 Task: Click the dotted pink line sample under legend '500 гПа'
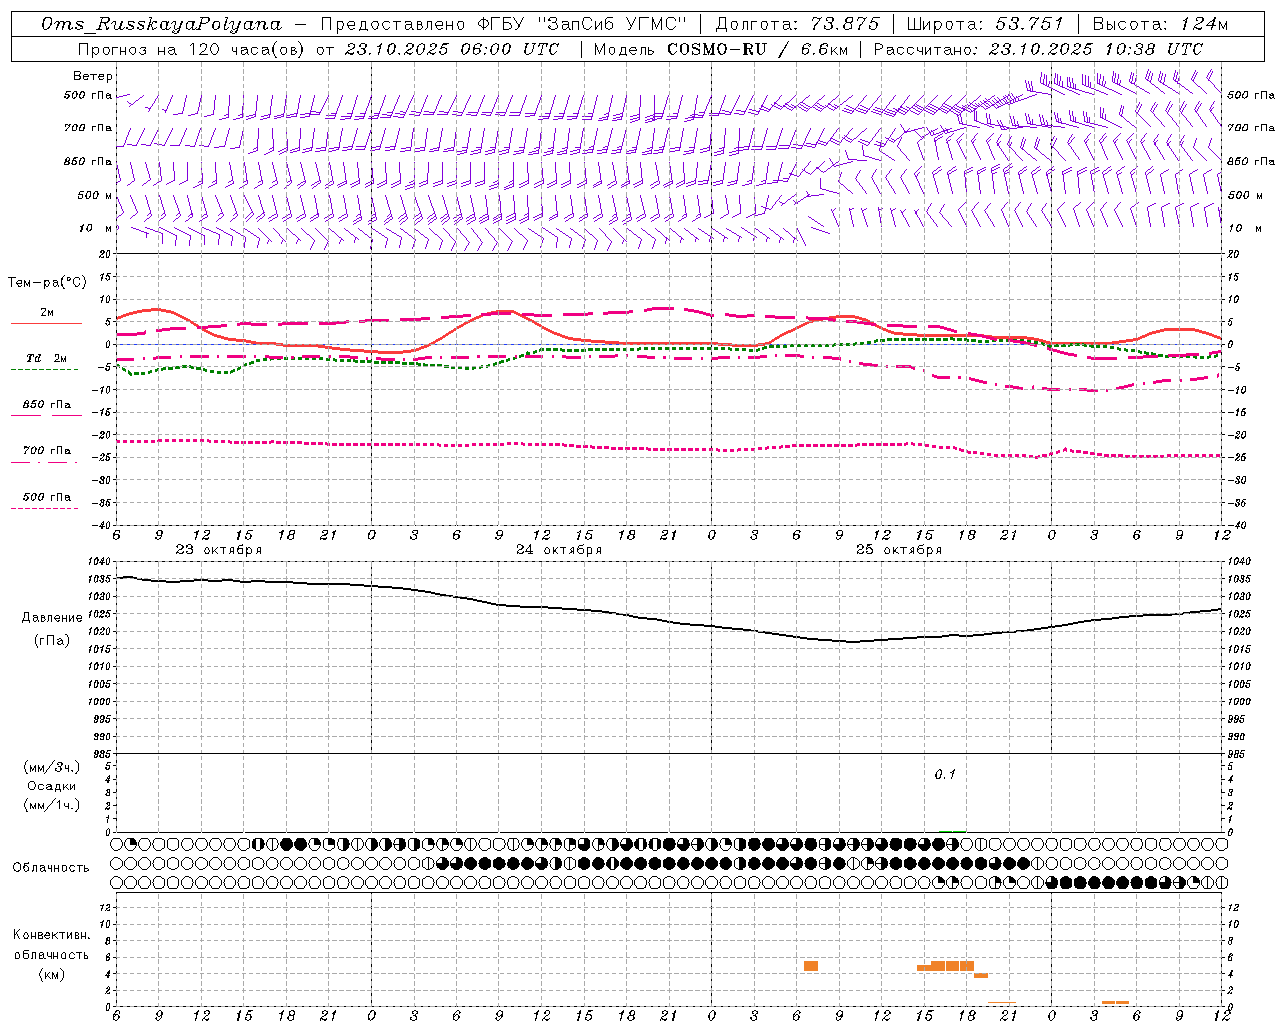tap(45, 508)
